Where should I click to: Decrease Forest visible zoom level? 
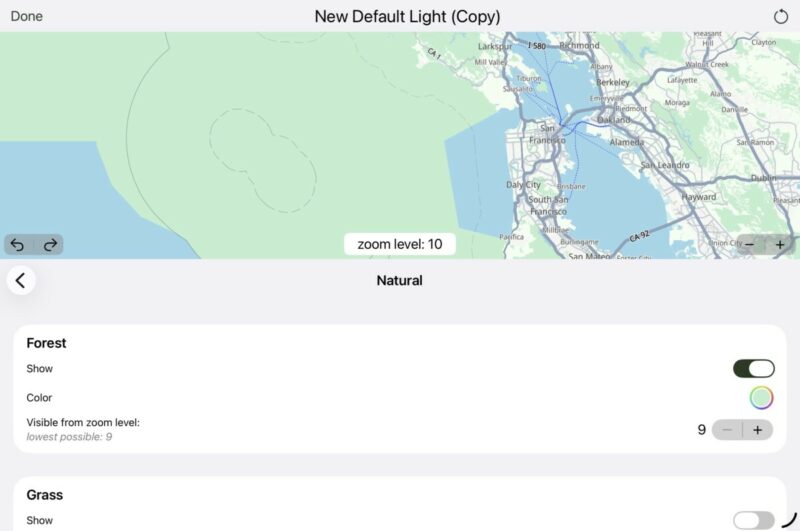pyautogui.click(x=727, y=430)
